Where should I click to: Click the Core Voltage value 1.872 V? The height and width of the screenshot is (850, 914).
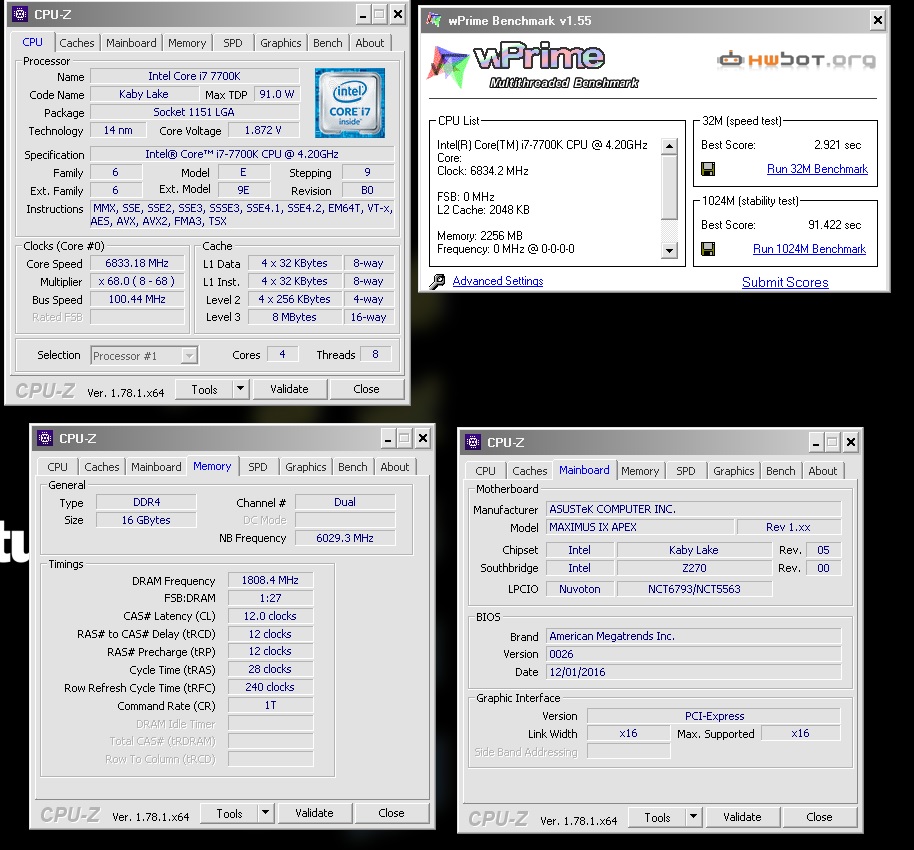point(263,130)
